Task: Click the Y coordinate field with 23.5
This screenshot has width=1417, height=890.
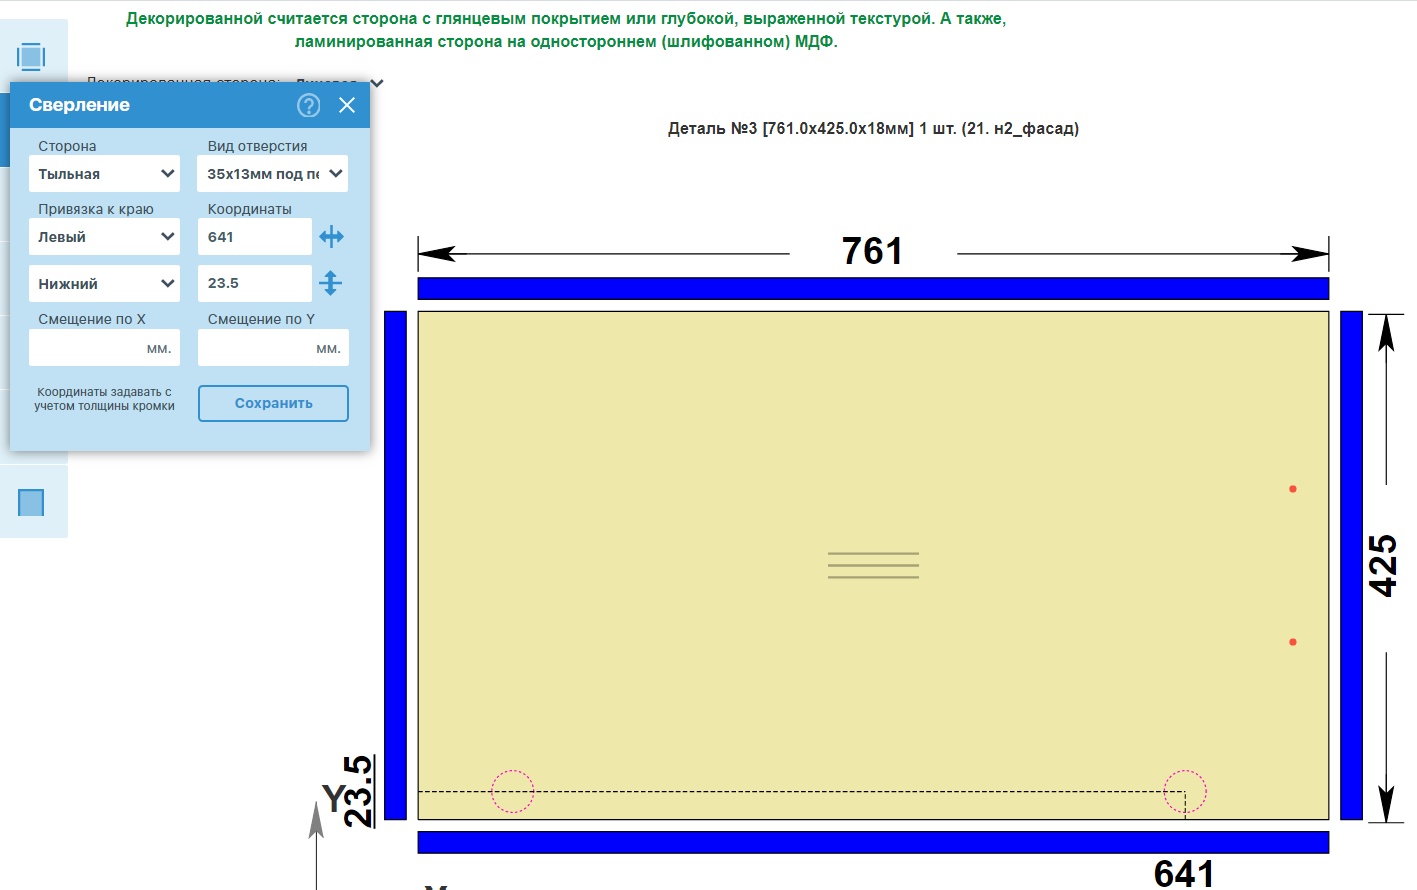Action: coord(255,283)
